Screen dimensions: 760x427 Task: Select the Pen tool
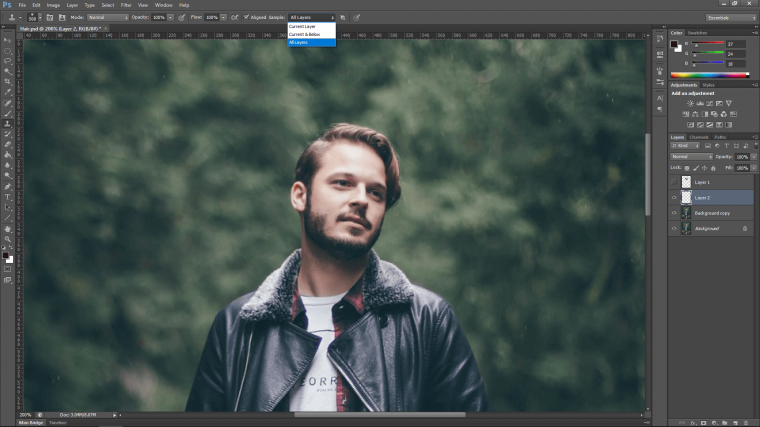(7, 187)
